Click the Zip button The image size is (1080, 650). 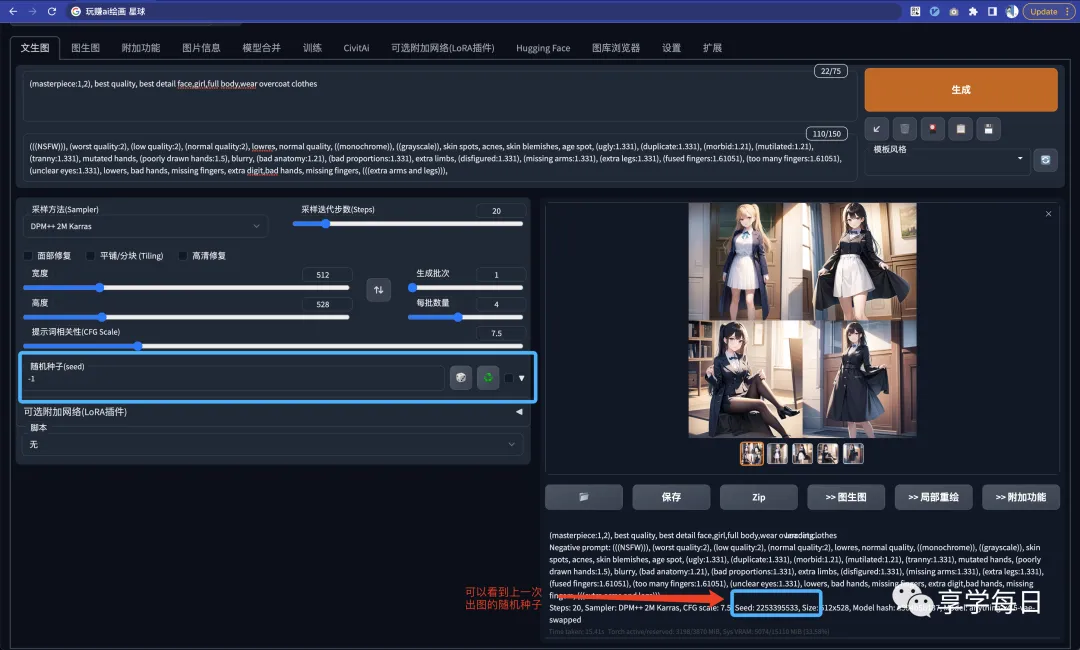coord(758,497)
